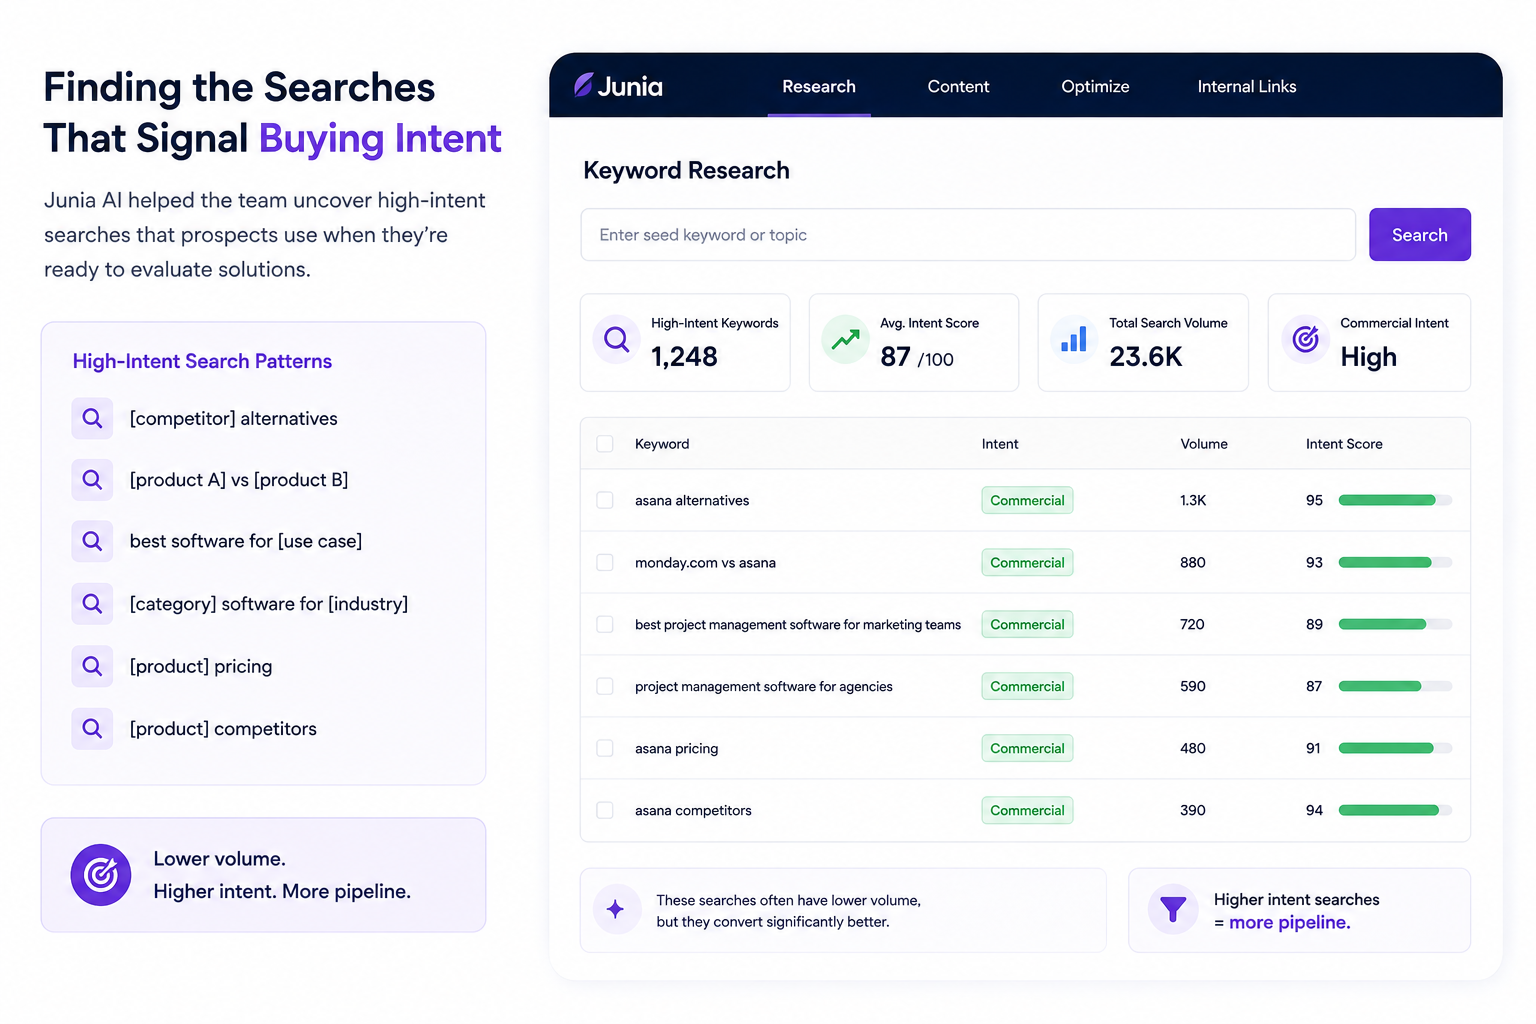
Task: Switch to the Content tab
Action: (x=958, y=87)
